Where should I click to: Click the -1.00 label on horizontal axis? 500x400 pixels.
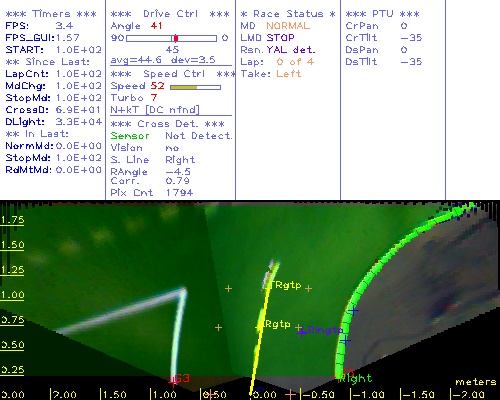pyautogui.click(x=369, y=395)
